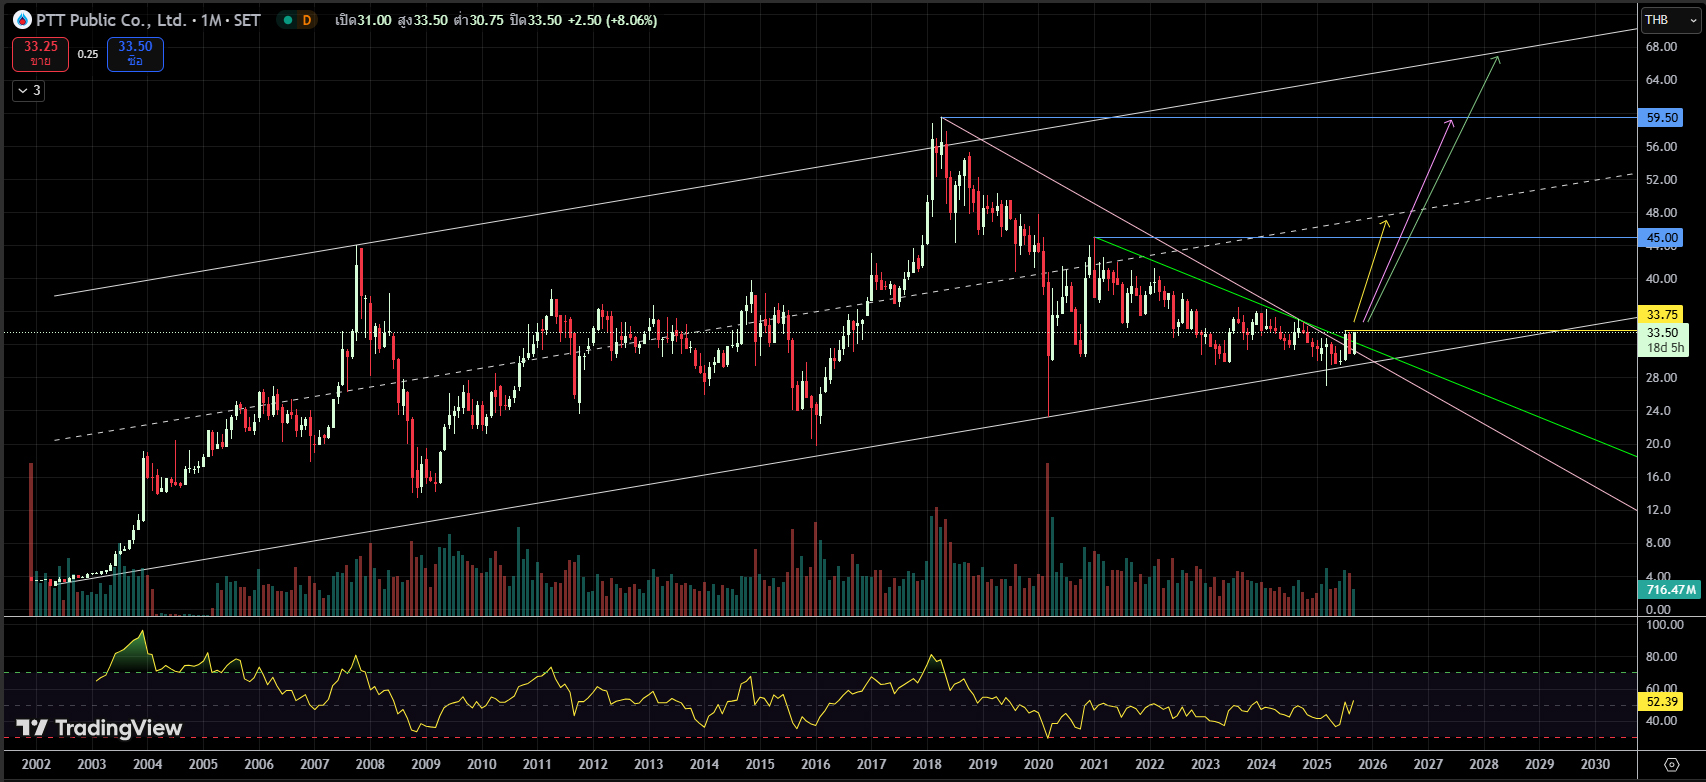Click the 52.00 price scale label
This screenshot has width=1706, height=782.
click(x=1661, y=180)
